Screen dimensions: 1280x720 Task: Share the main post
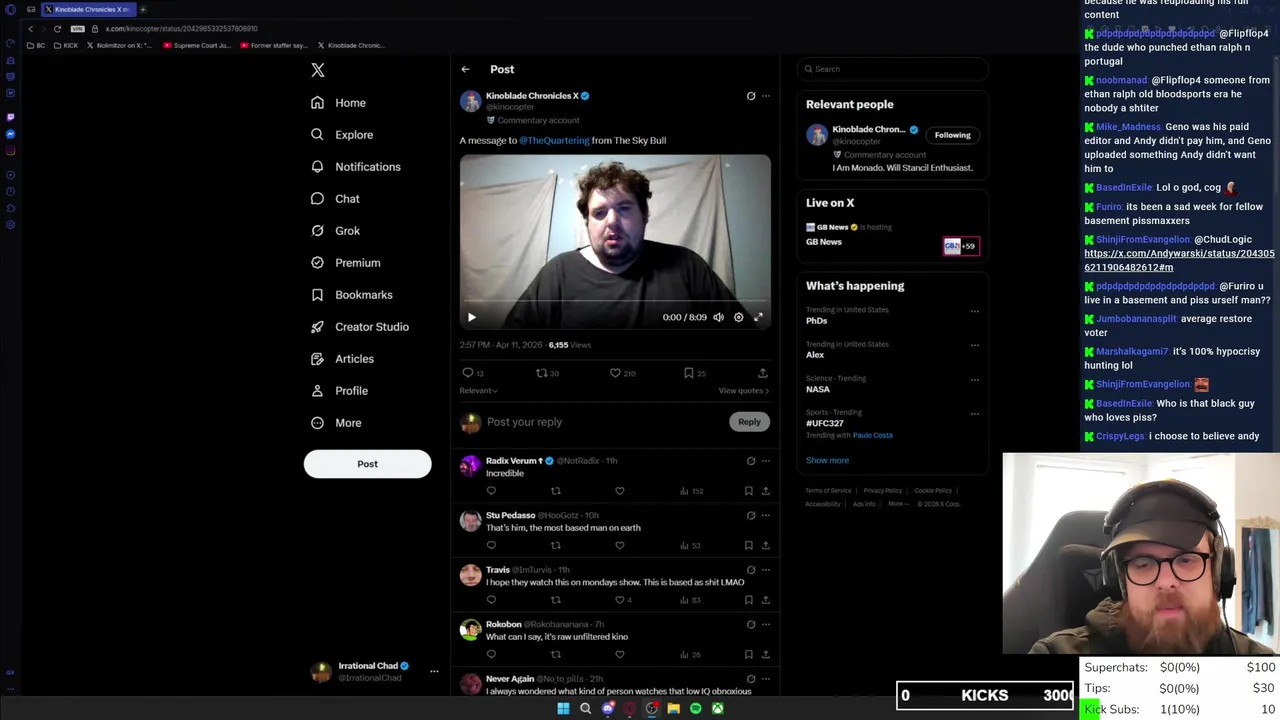click(763, 373)
